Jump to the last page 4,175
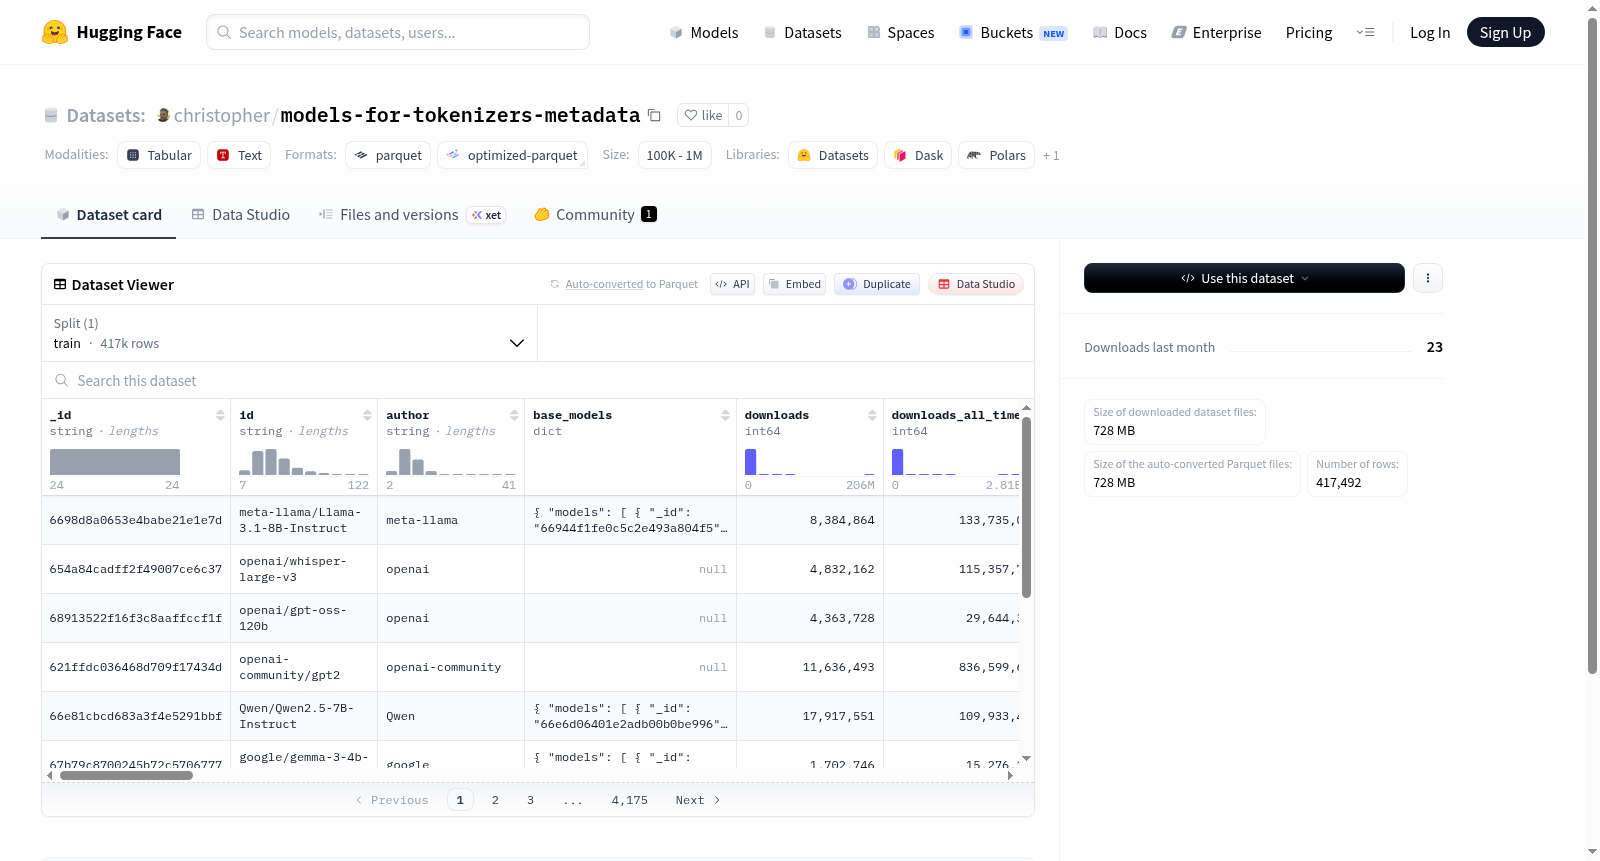 click(630, 800)
